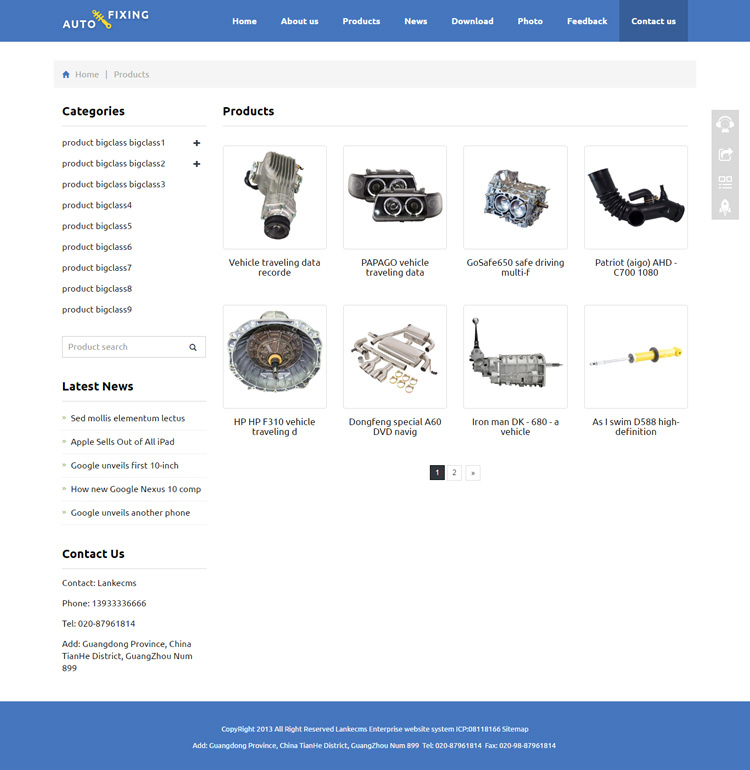Click the Sitemap link in footer
Viewport: 750px width, 770px height.
(x=515, y=729)
